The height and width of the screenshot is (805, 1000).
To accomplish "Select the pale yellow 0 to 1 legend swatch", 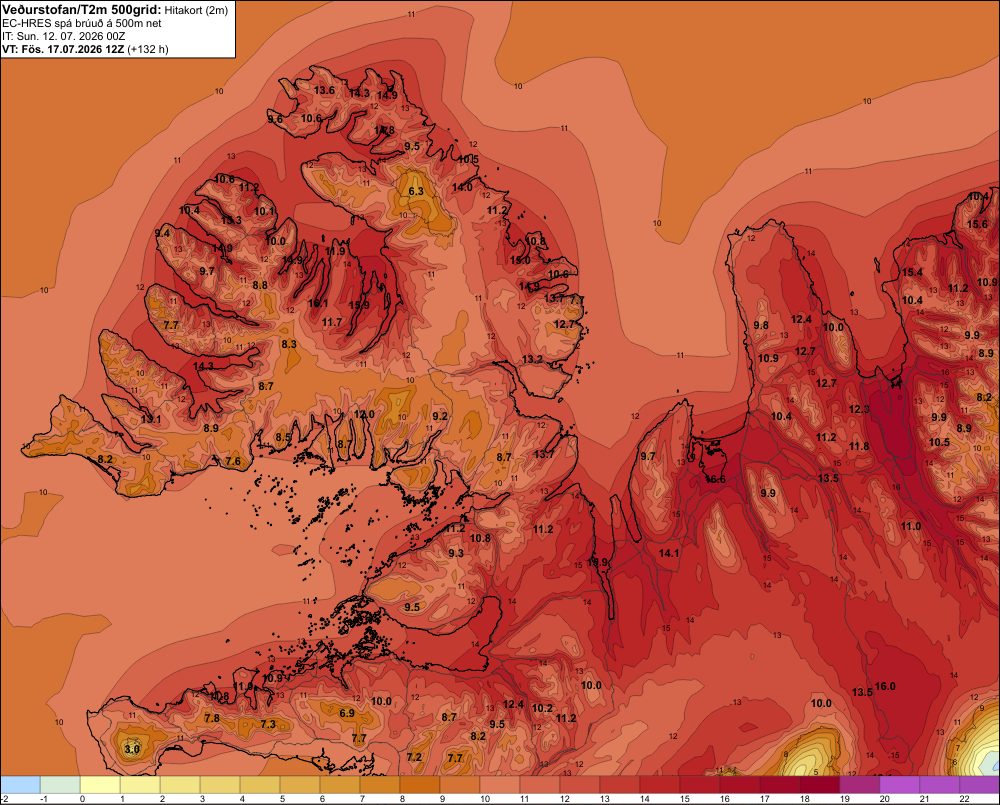I will [100, 785].
